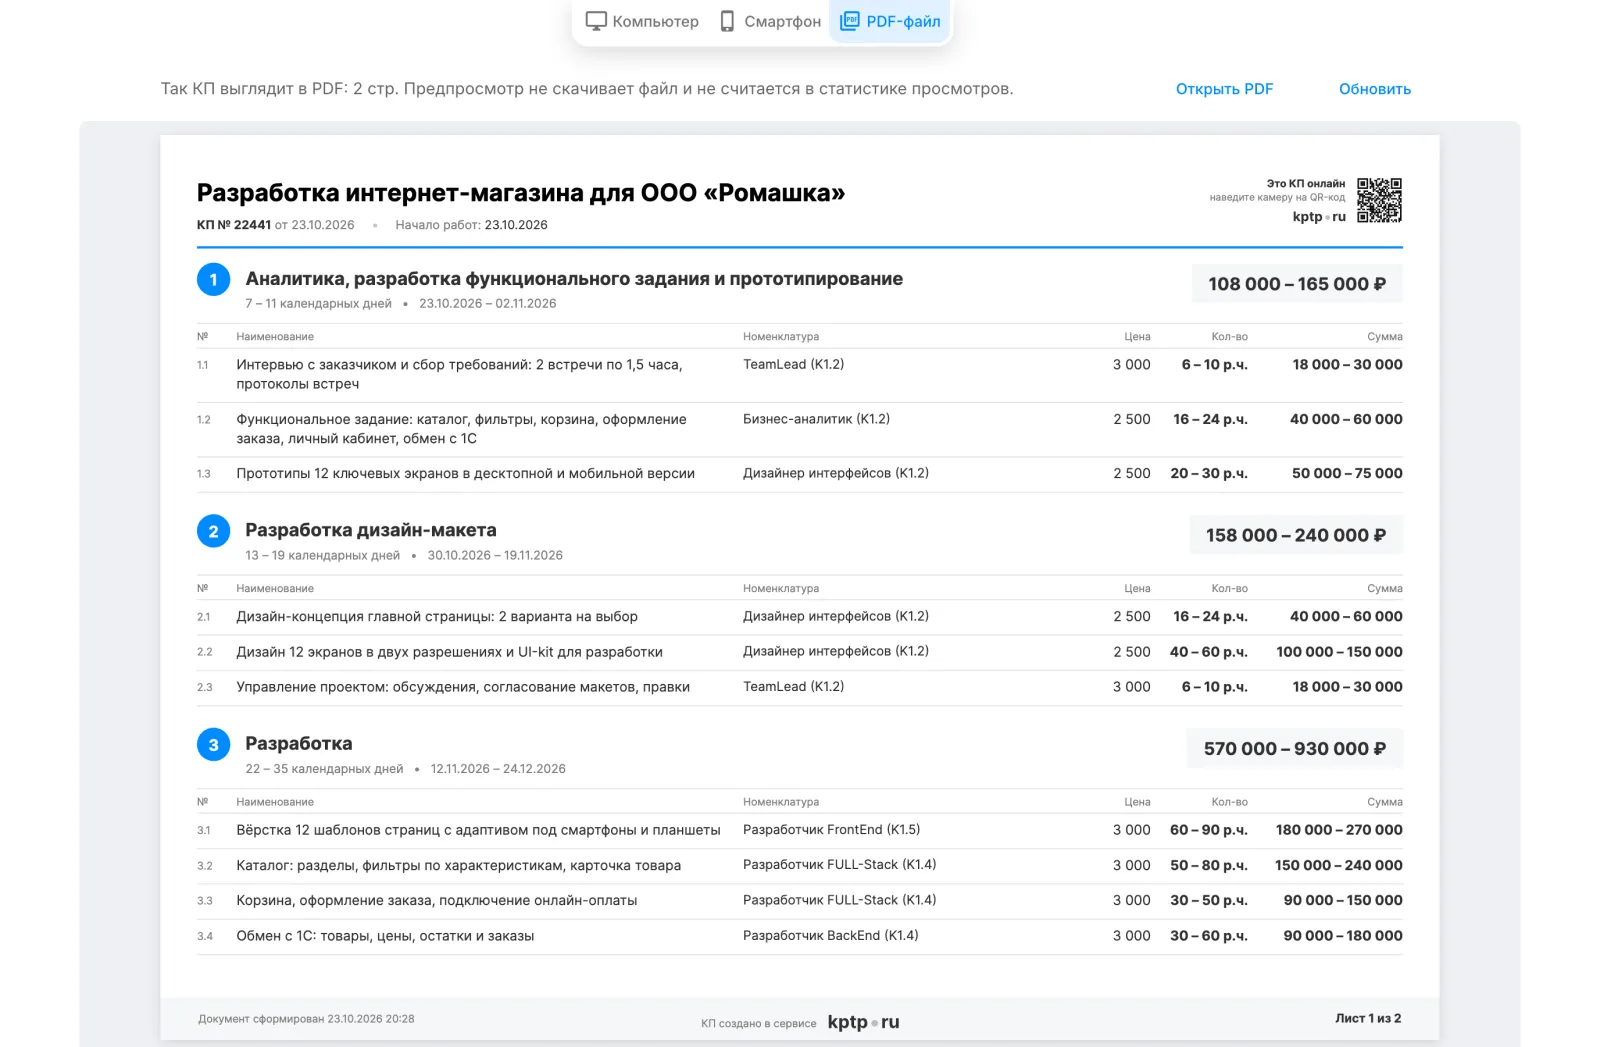1600x1047 pixels.
Task: Click the row Прототипы 12 ключевых экранов
Action: click(x=800, y=474)
